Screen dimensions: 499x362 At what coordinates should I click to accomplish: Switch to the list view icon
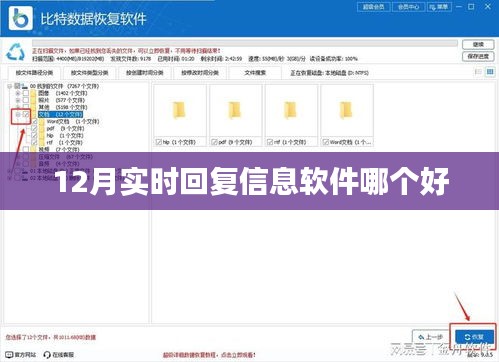478,72
